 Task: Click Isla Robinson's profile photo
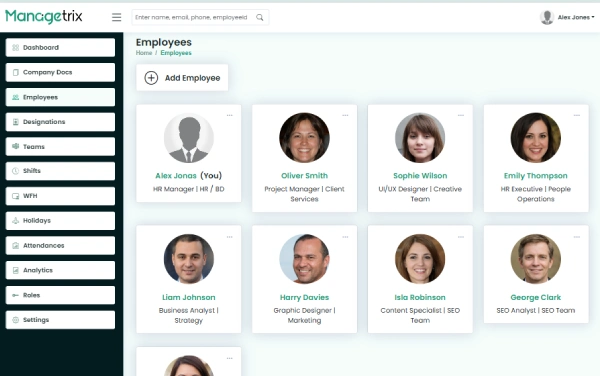pyautogui.click(x=420, y=259)
